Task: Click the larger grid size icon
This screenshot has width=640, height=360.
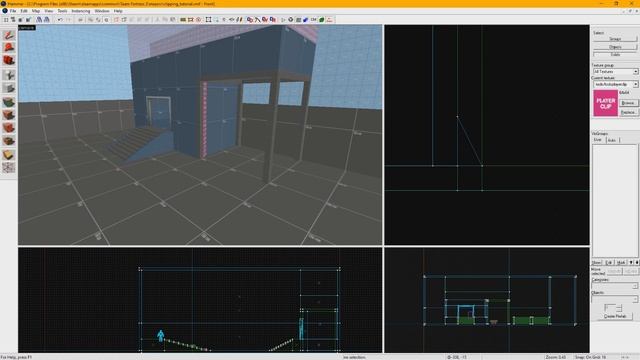Action: (x=29, y=20)
